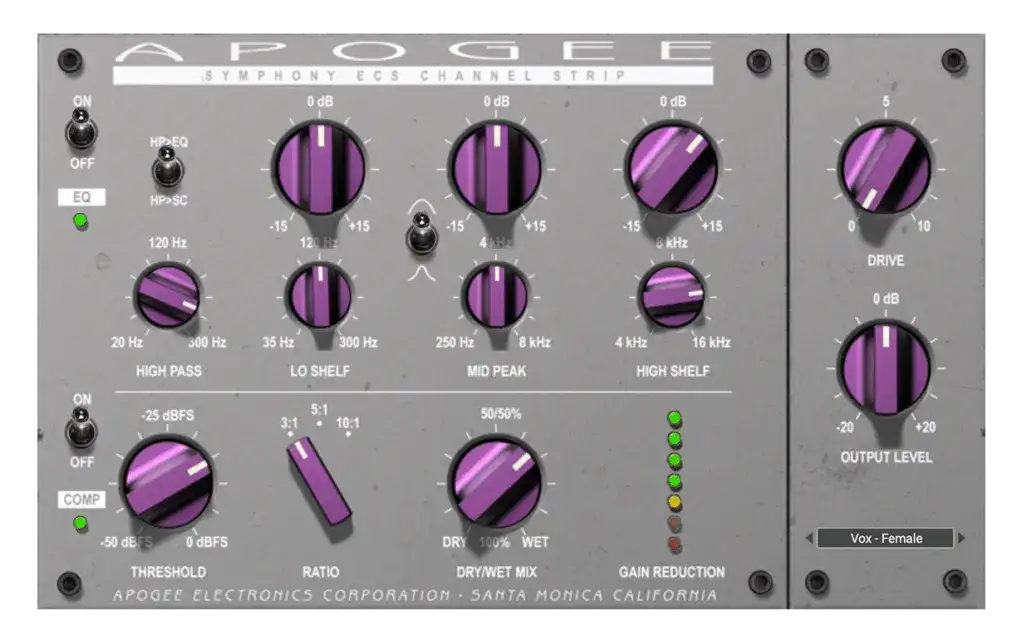Click the Apogee logo at top
The image size is (1019, 644).
pos(414,51)
